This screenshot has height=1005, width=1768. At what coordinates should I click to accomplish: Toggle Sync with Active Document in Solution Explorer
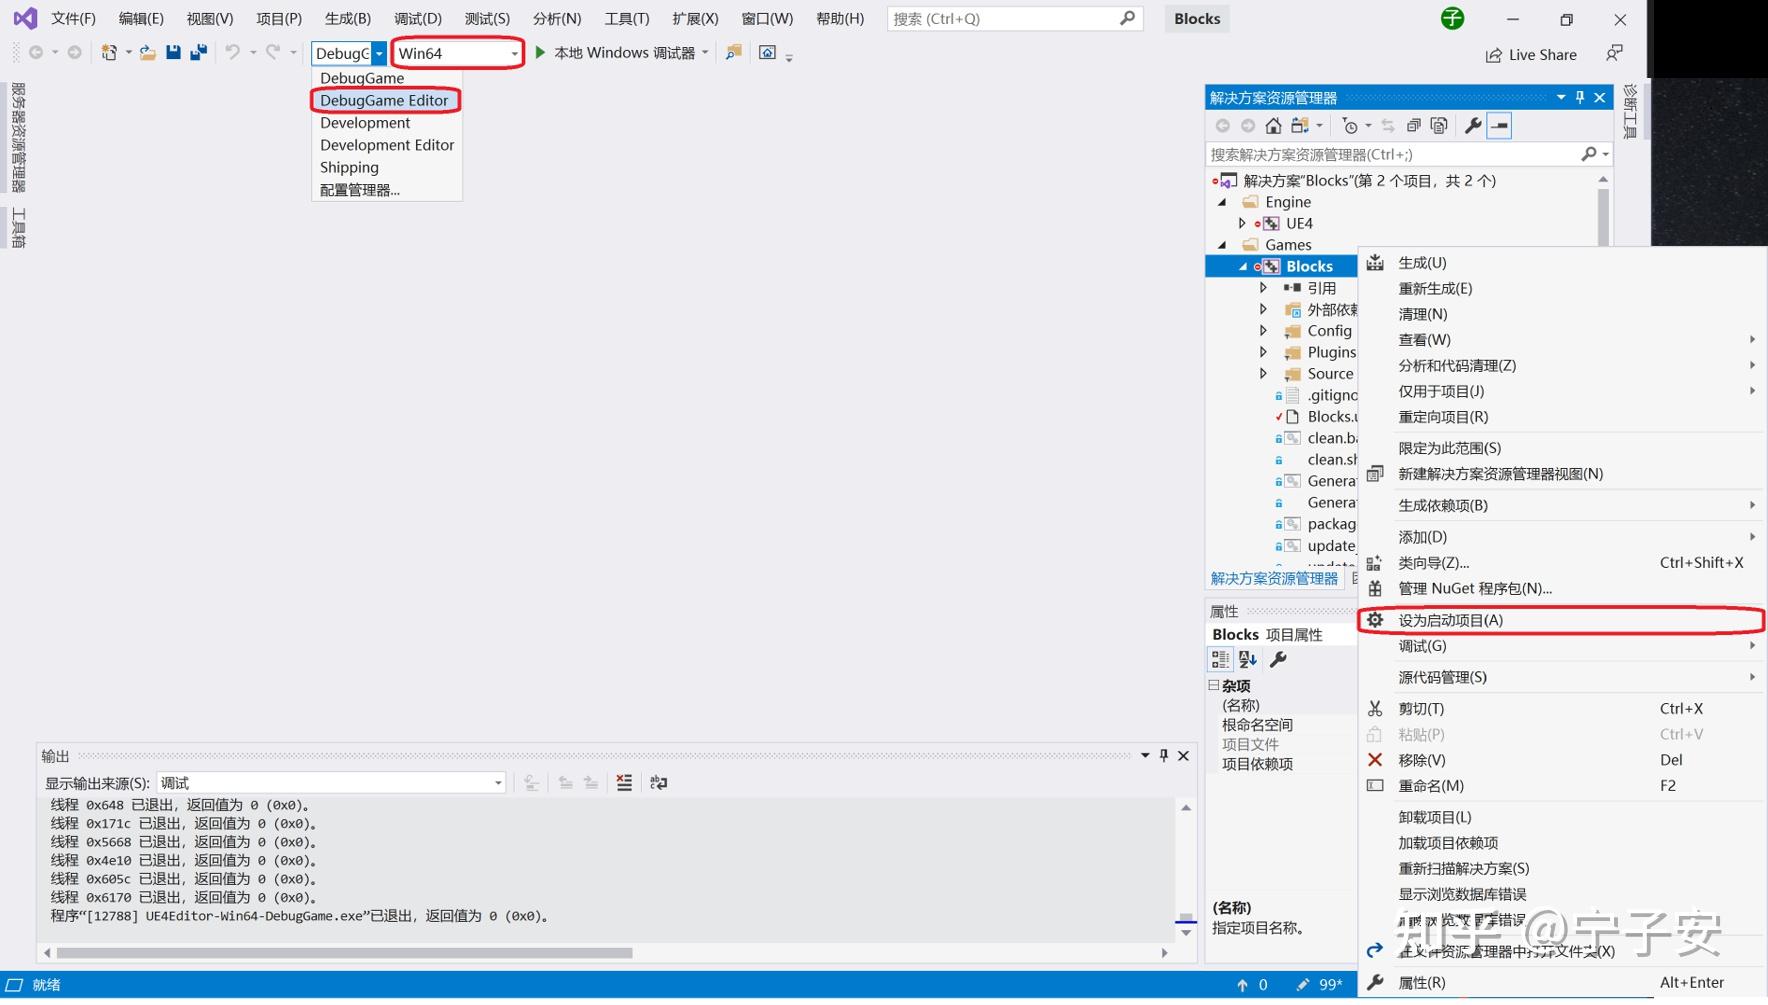pos(1388,125)
